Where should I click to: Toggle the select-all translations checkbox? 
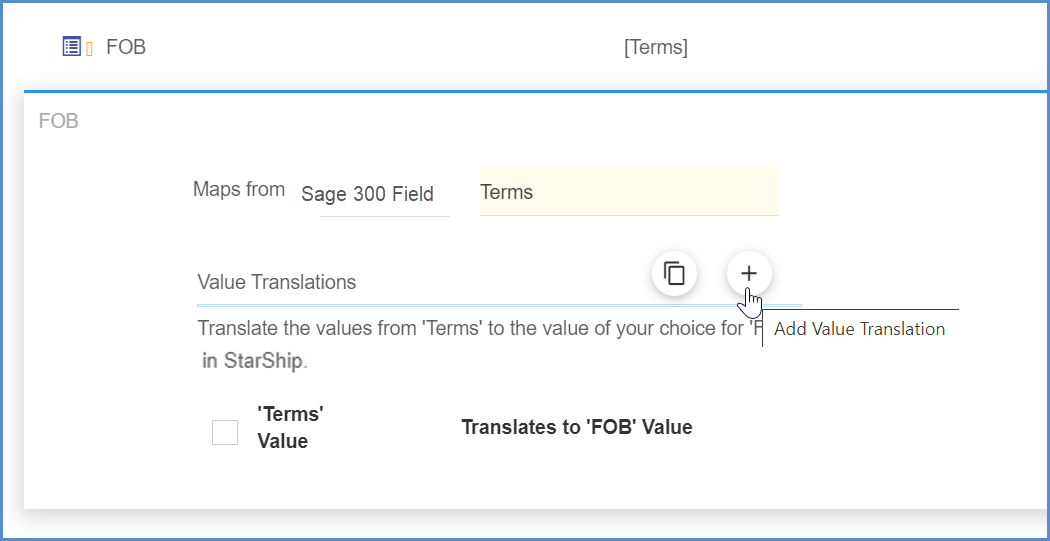225,432
